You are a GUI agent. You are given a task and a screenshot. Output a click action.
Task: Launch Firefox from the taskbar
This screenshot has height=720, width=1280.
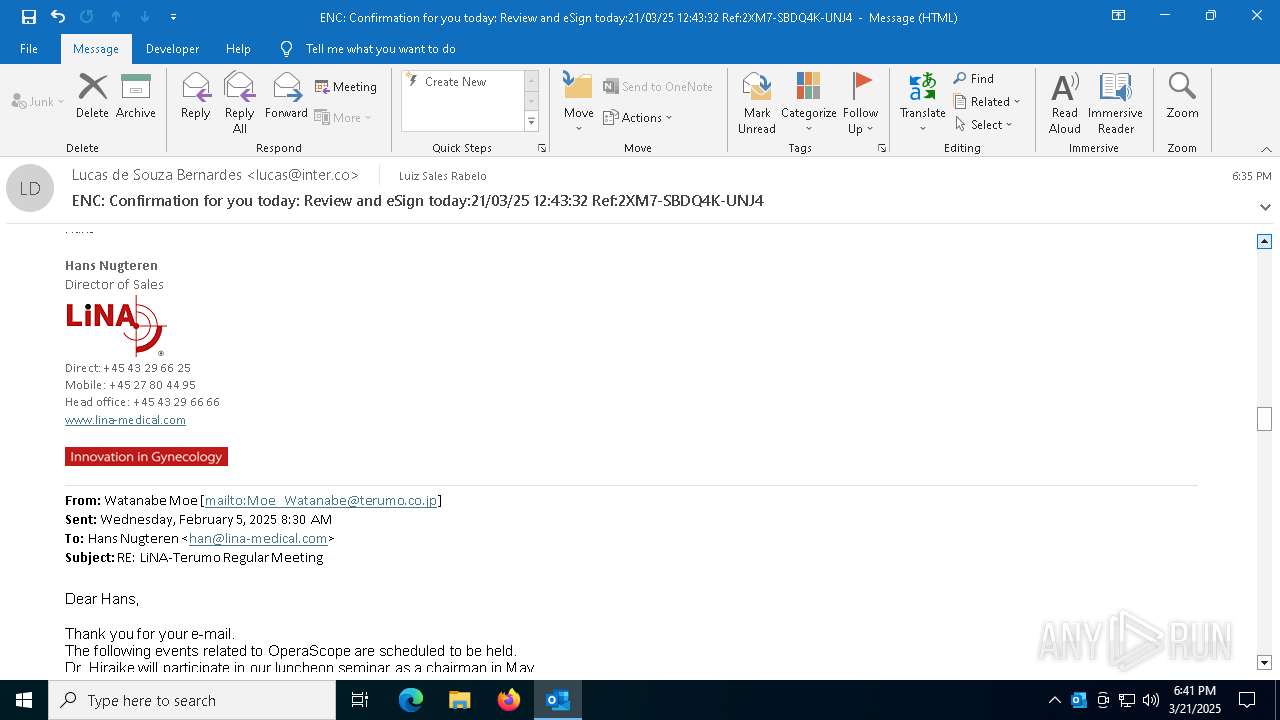(509, 700)
